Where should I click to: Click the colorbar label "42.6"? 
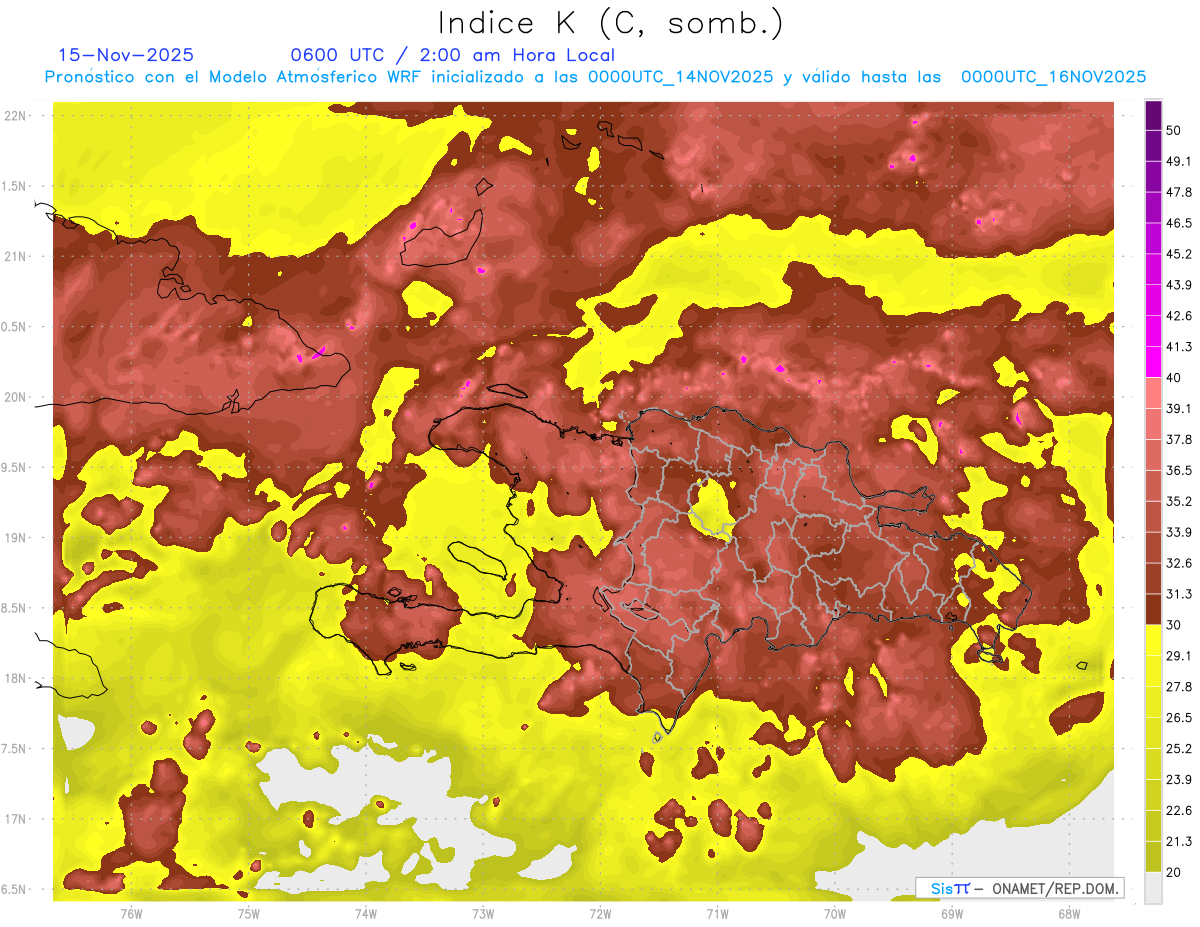pyautogui.click(x=1179, y=316)
